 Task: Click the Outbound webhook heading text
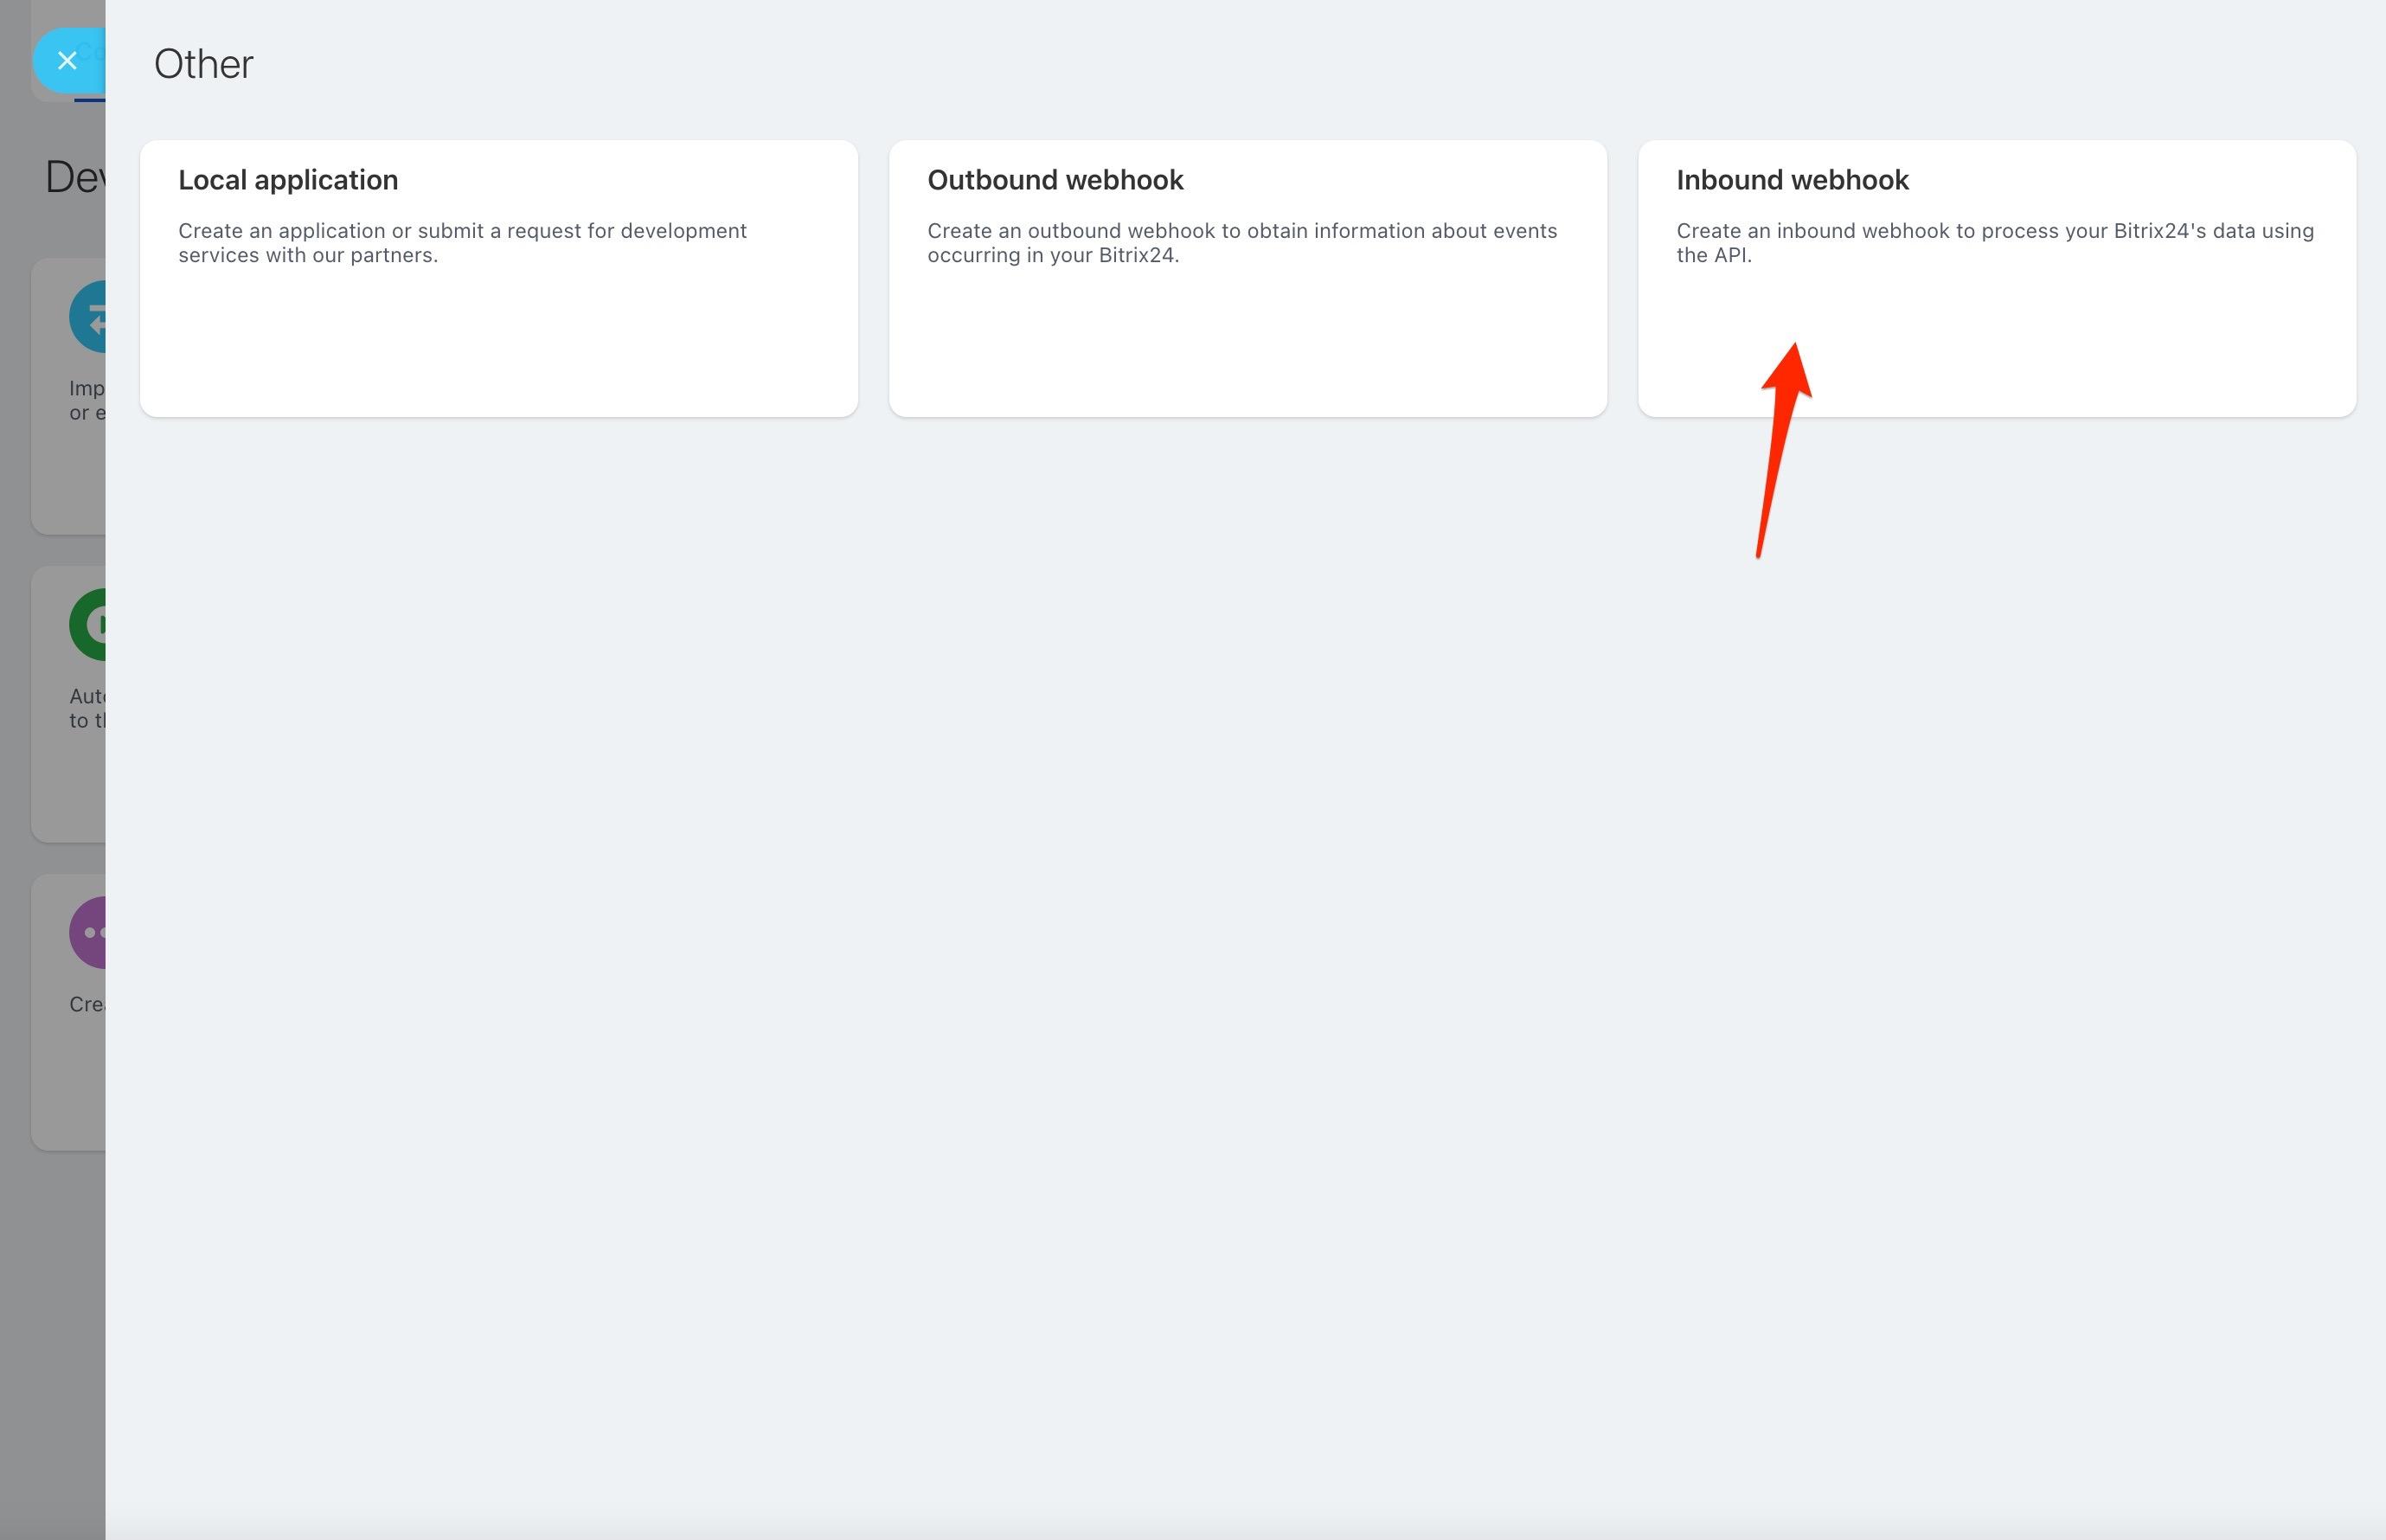click(x=1055, y=180)
